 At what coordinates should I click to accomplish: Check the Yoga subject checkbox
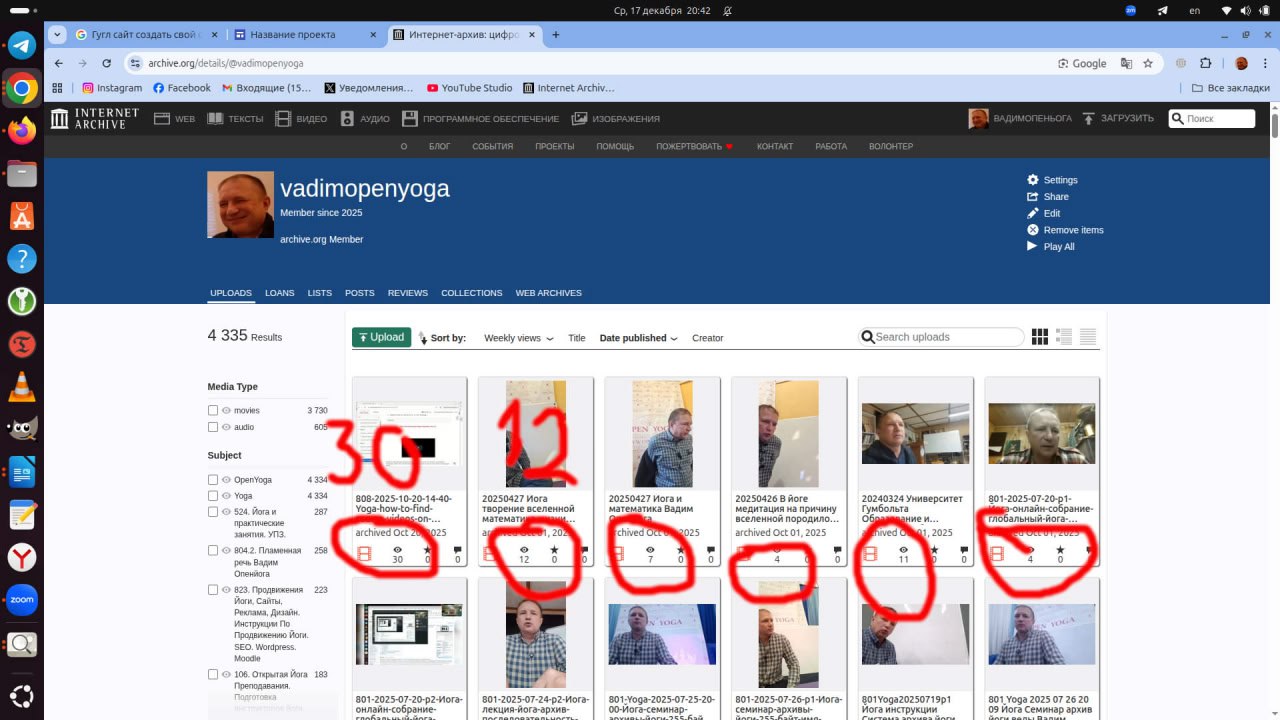213,496
